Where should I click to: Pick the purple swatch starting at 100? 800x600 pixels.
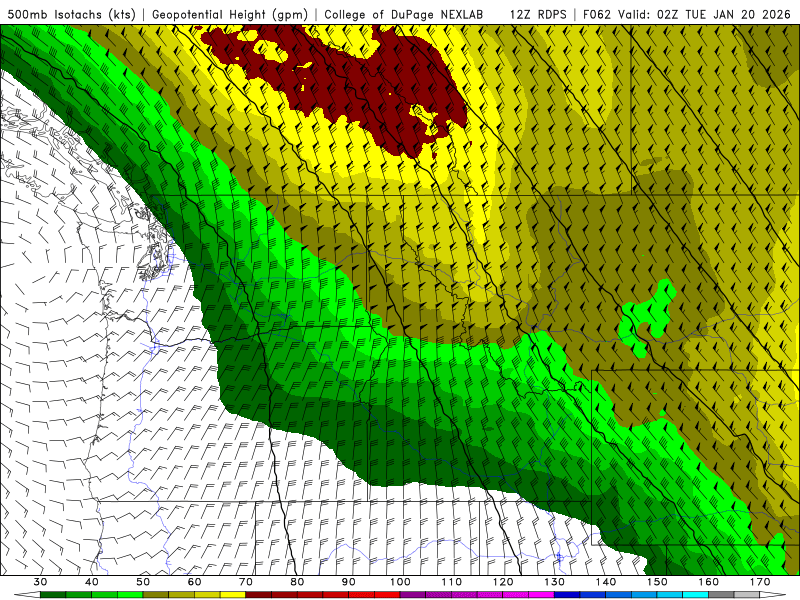[x=413, y=594]
